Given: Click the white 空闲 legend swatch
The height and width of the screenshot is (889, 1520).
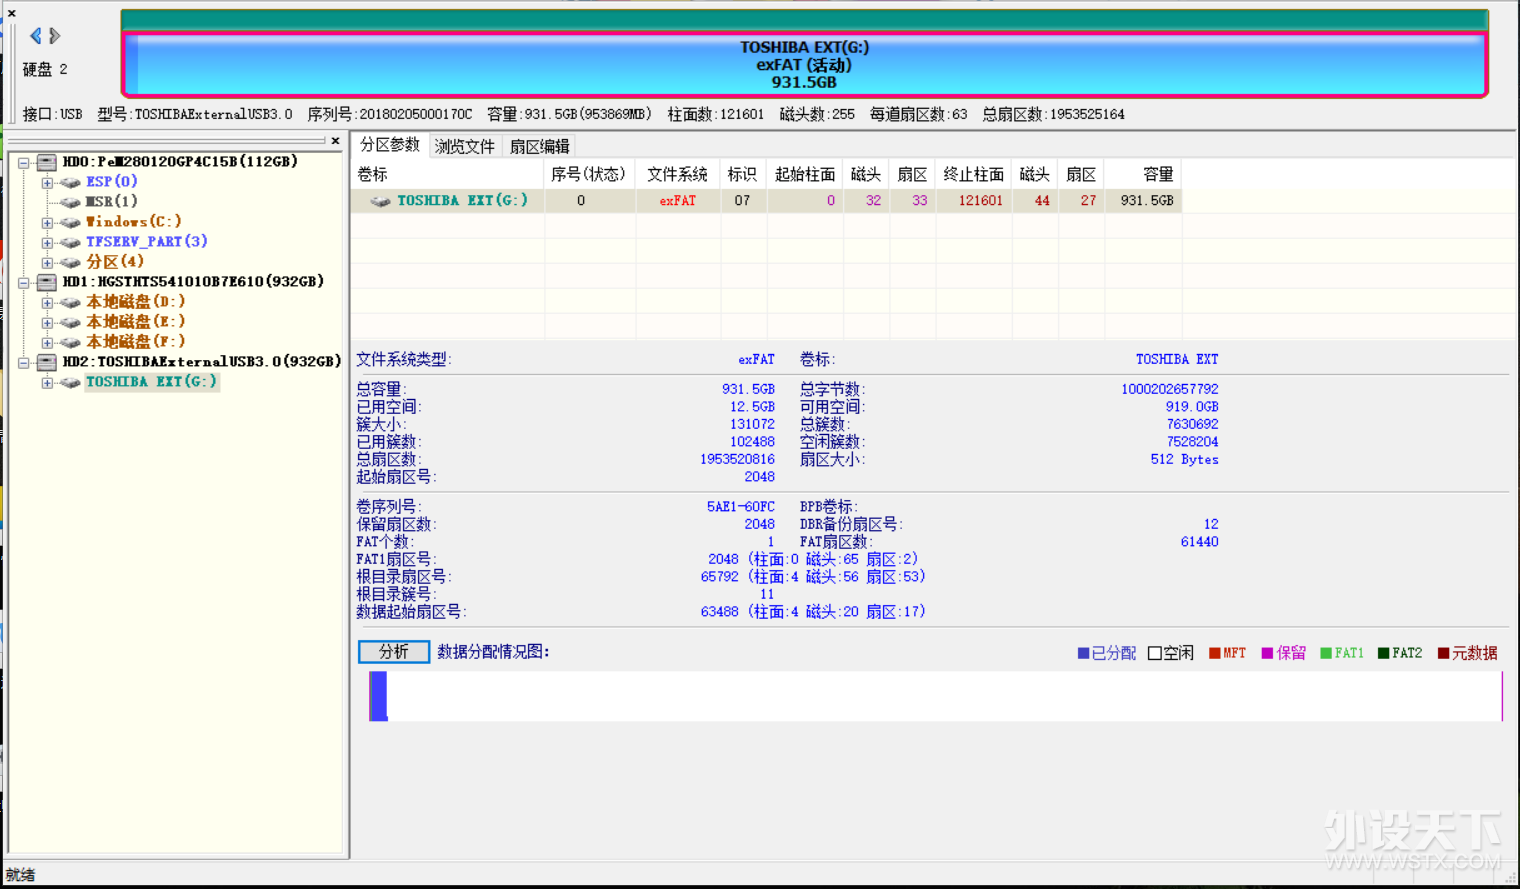Looking at the screenshot, I should 1155,653.
